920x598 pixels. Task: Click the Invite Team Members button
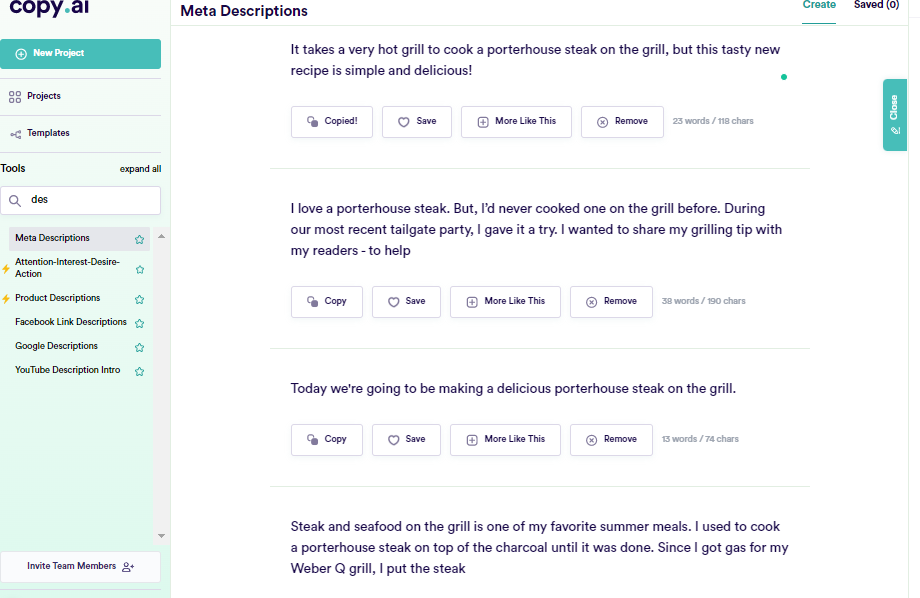(x=80, y=566)
